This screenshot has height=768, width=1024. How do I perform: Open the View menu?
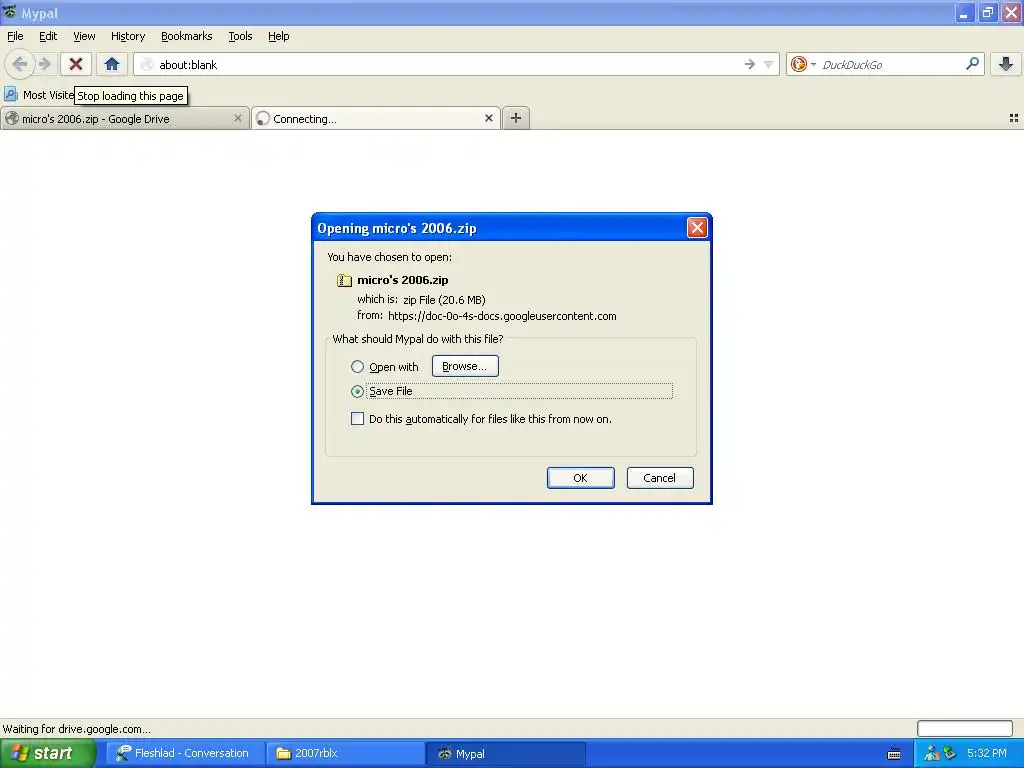pos(84,36)
